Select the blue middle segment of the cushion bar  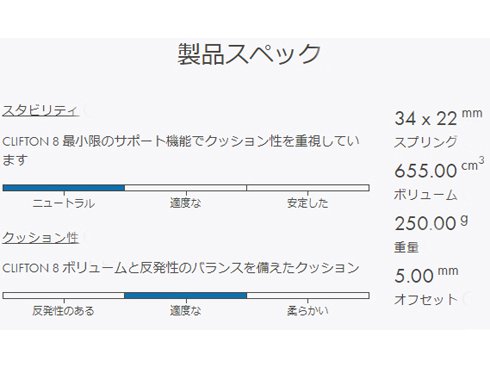point(185,295)
